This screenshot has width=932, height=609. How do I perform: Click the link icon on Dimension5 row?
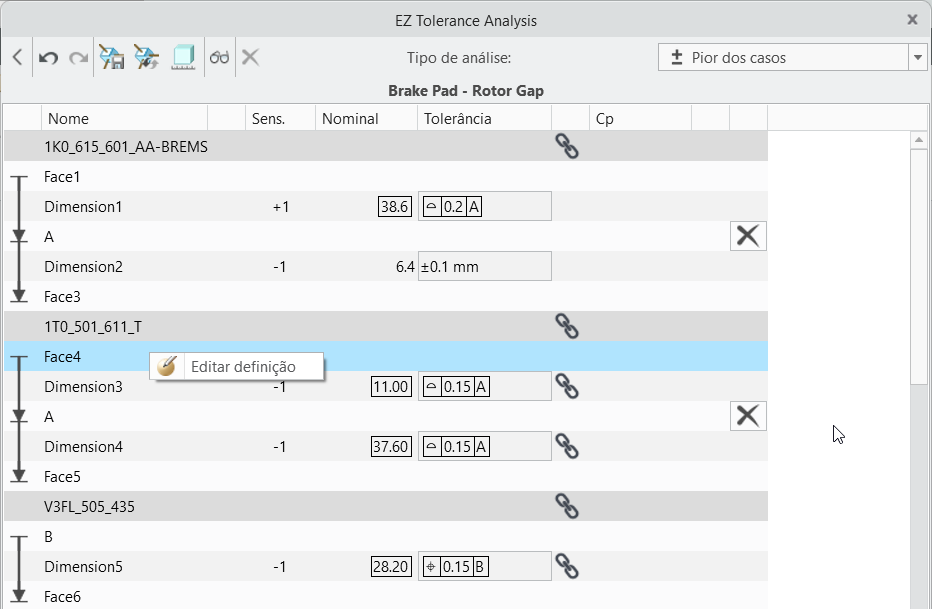pyautogui.click(x=567, y=566)
